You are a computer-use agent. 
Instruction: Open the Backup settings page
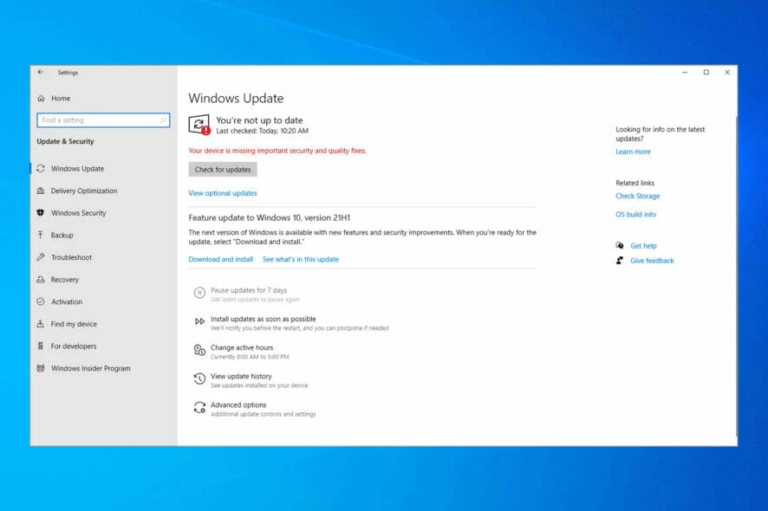pos(62,235)
